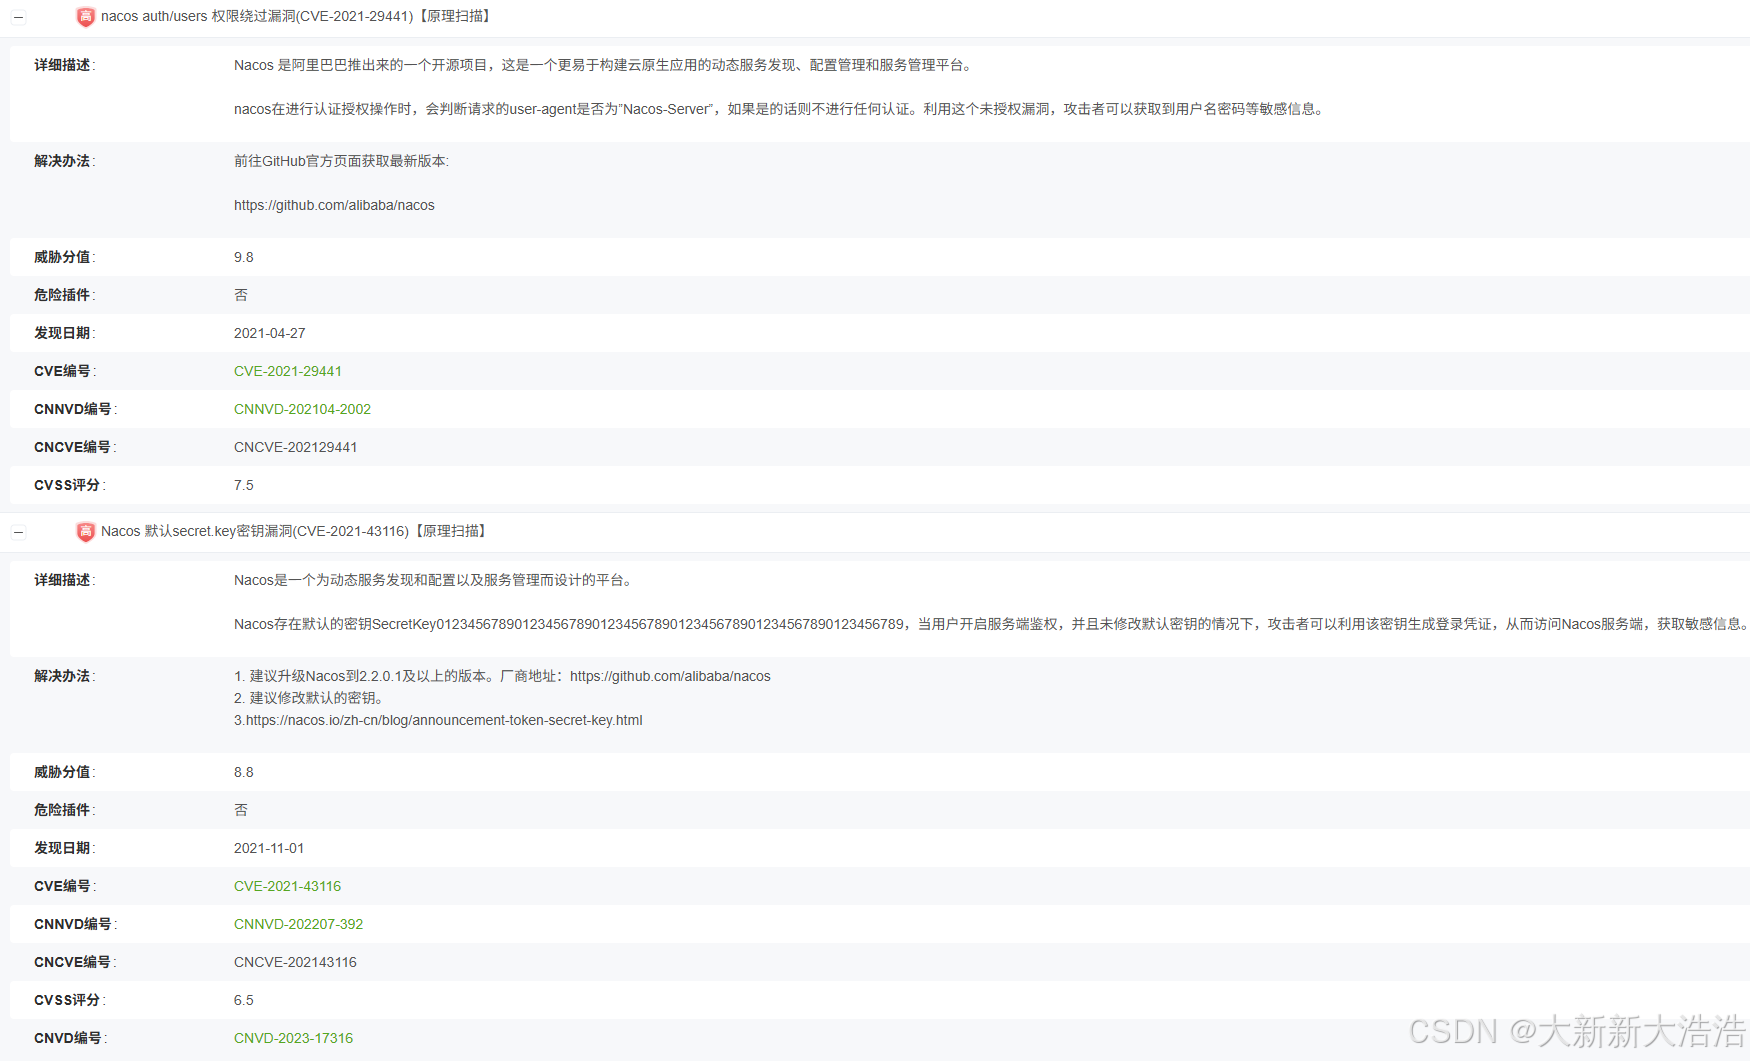Open the CVE-2021-43116 link
Viewport: 1750px width, 1061px height.
pos(287,886)
